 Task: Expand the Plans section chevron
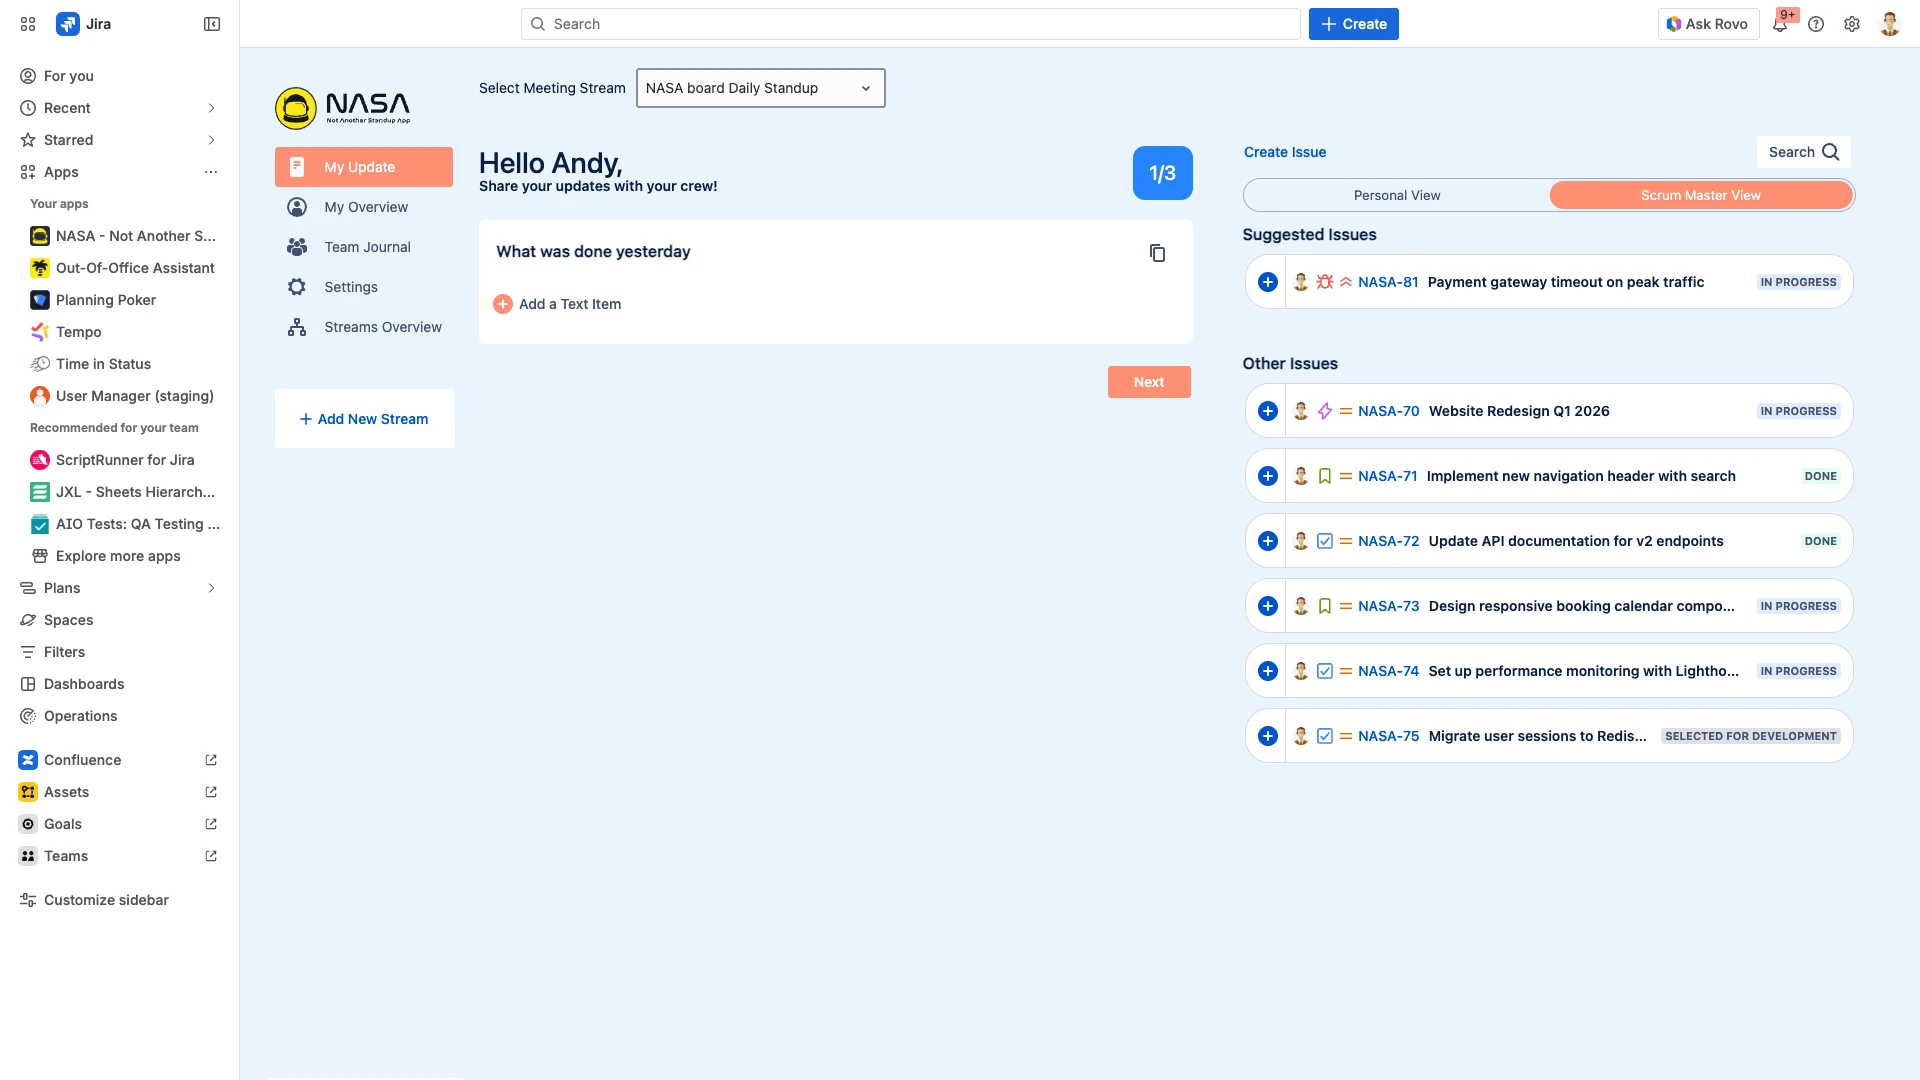pyautogui.click(x=211, y=588)
